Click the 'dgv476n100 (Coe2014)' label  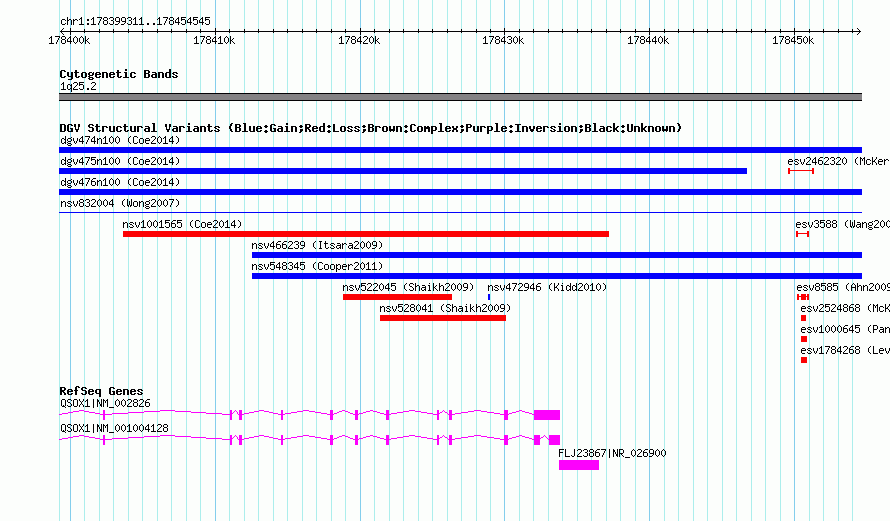click(120, 182)
